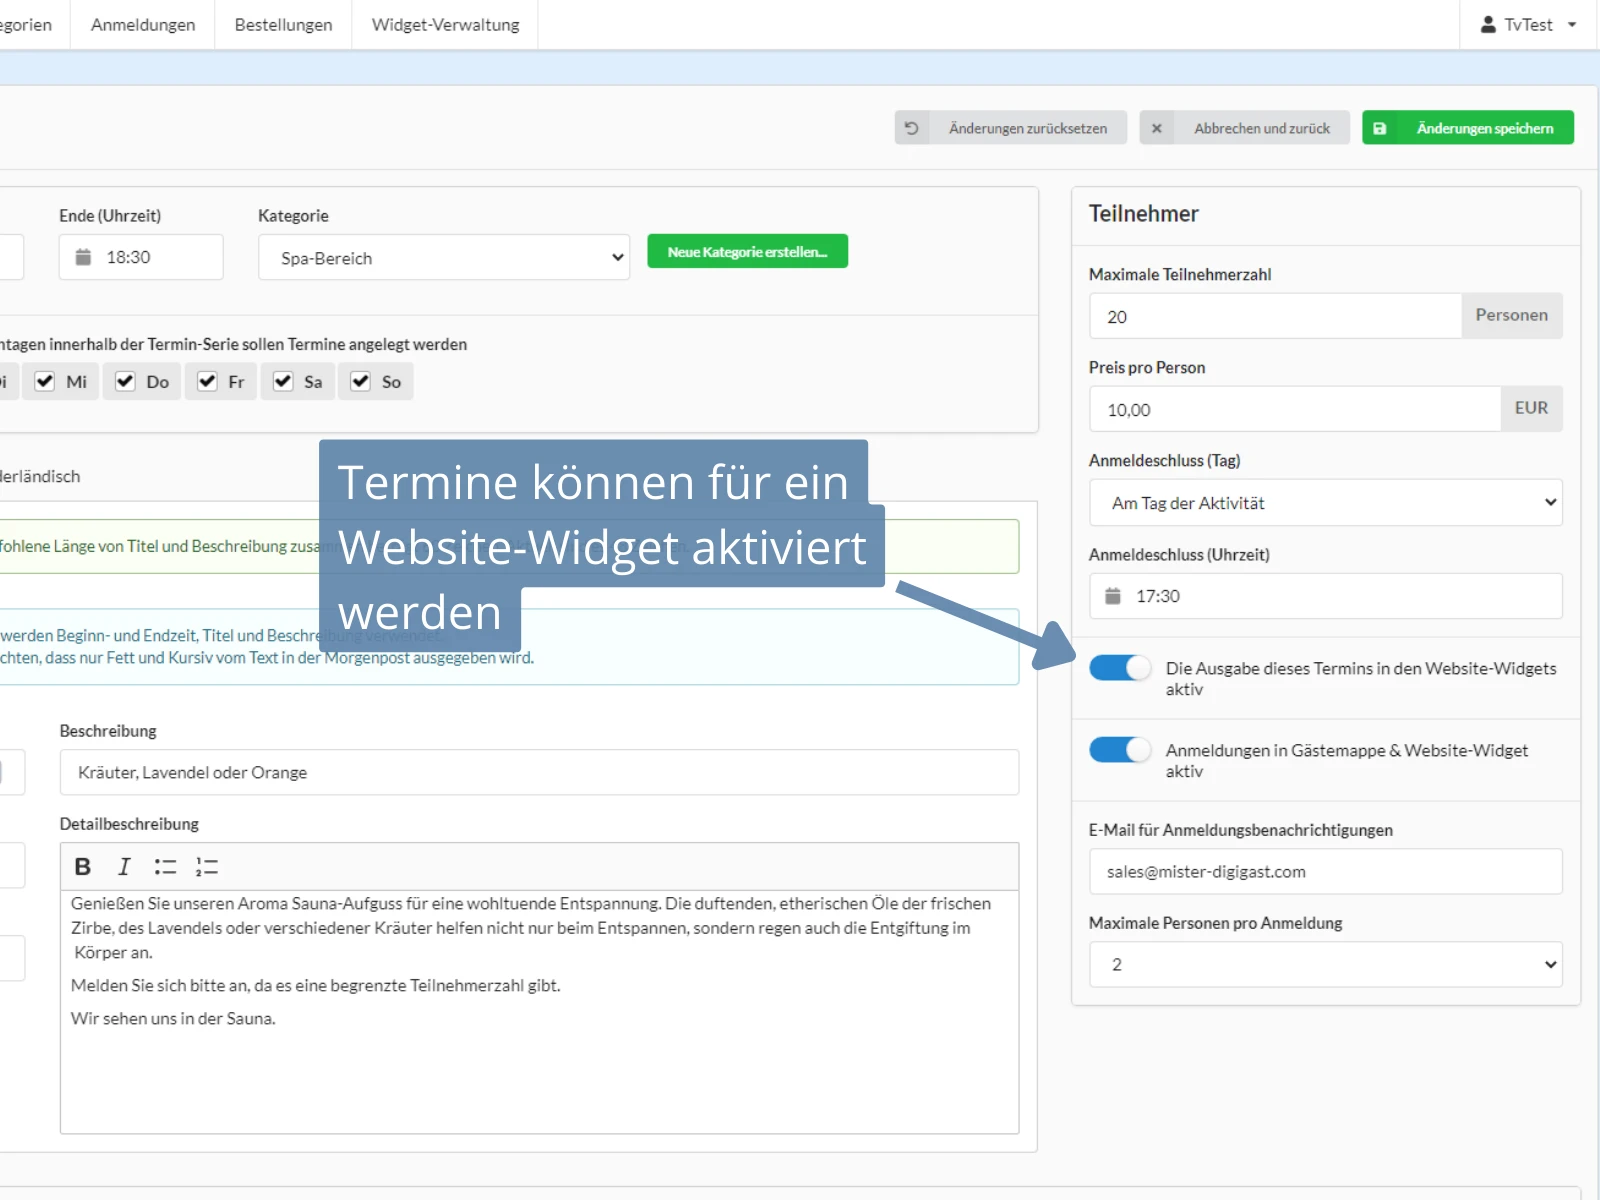The width and height of the screenshot is (1600, 1200).
Task: Uncheck the Sa weekday checkbox
Action: point(283,381)
